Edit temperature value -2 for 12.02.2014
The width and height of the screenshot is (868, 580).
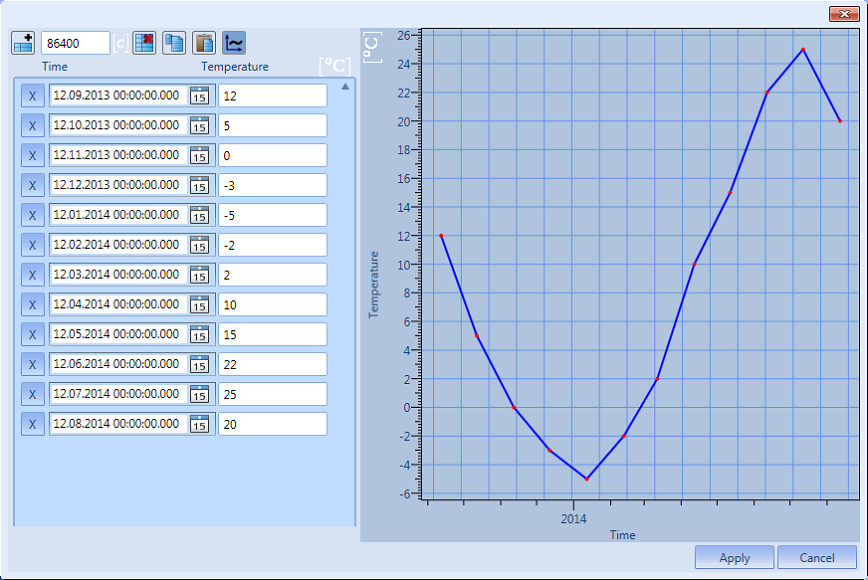click(272, 245)
